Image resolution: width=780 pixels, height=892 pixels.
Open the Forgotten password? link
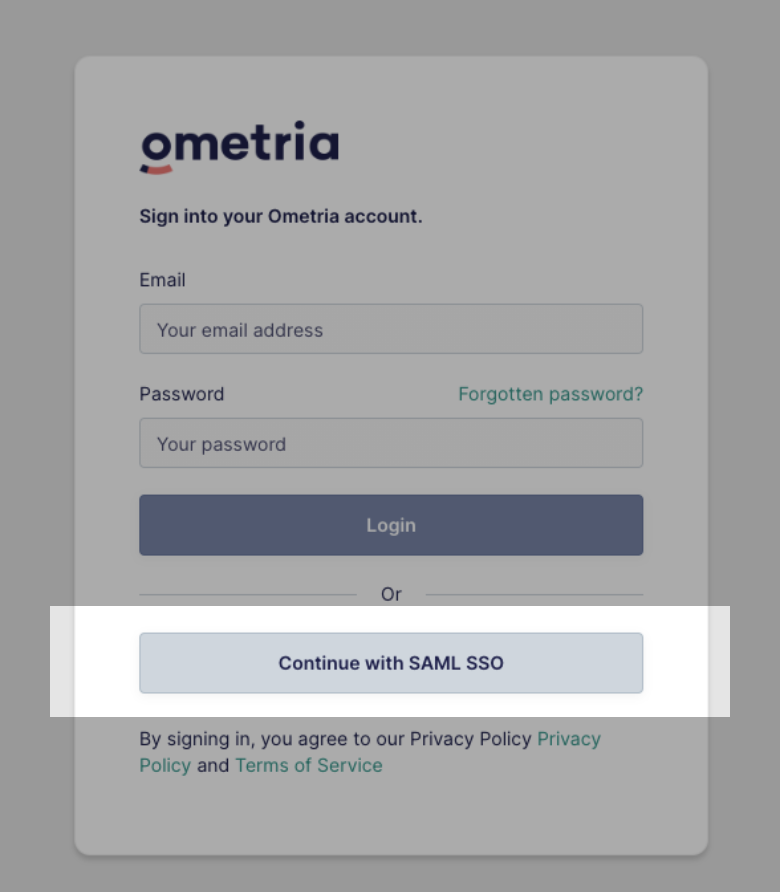[550, 394]
